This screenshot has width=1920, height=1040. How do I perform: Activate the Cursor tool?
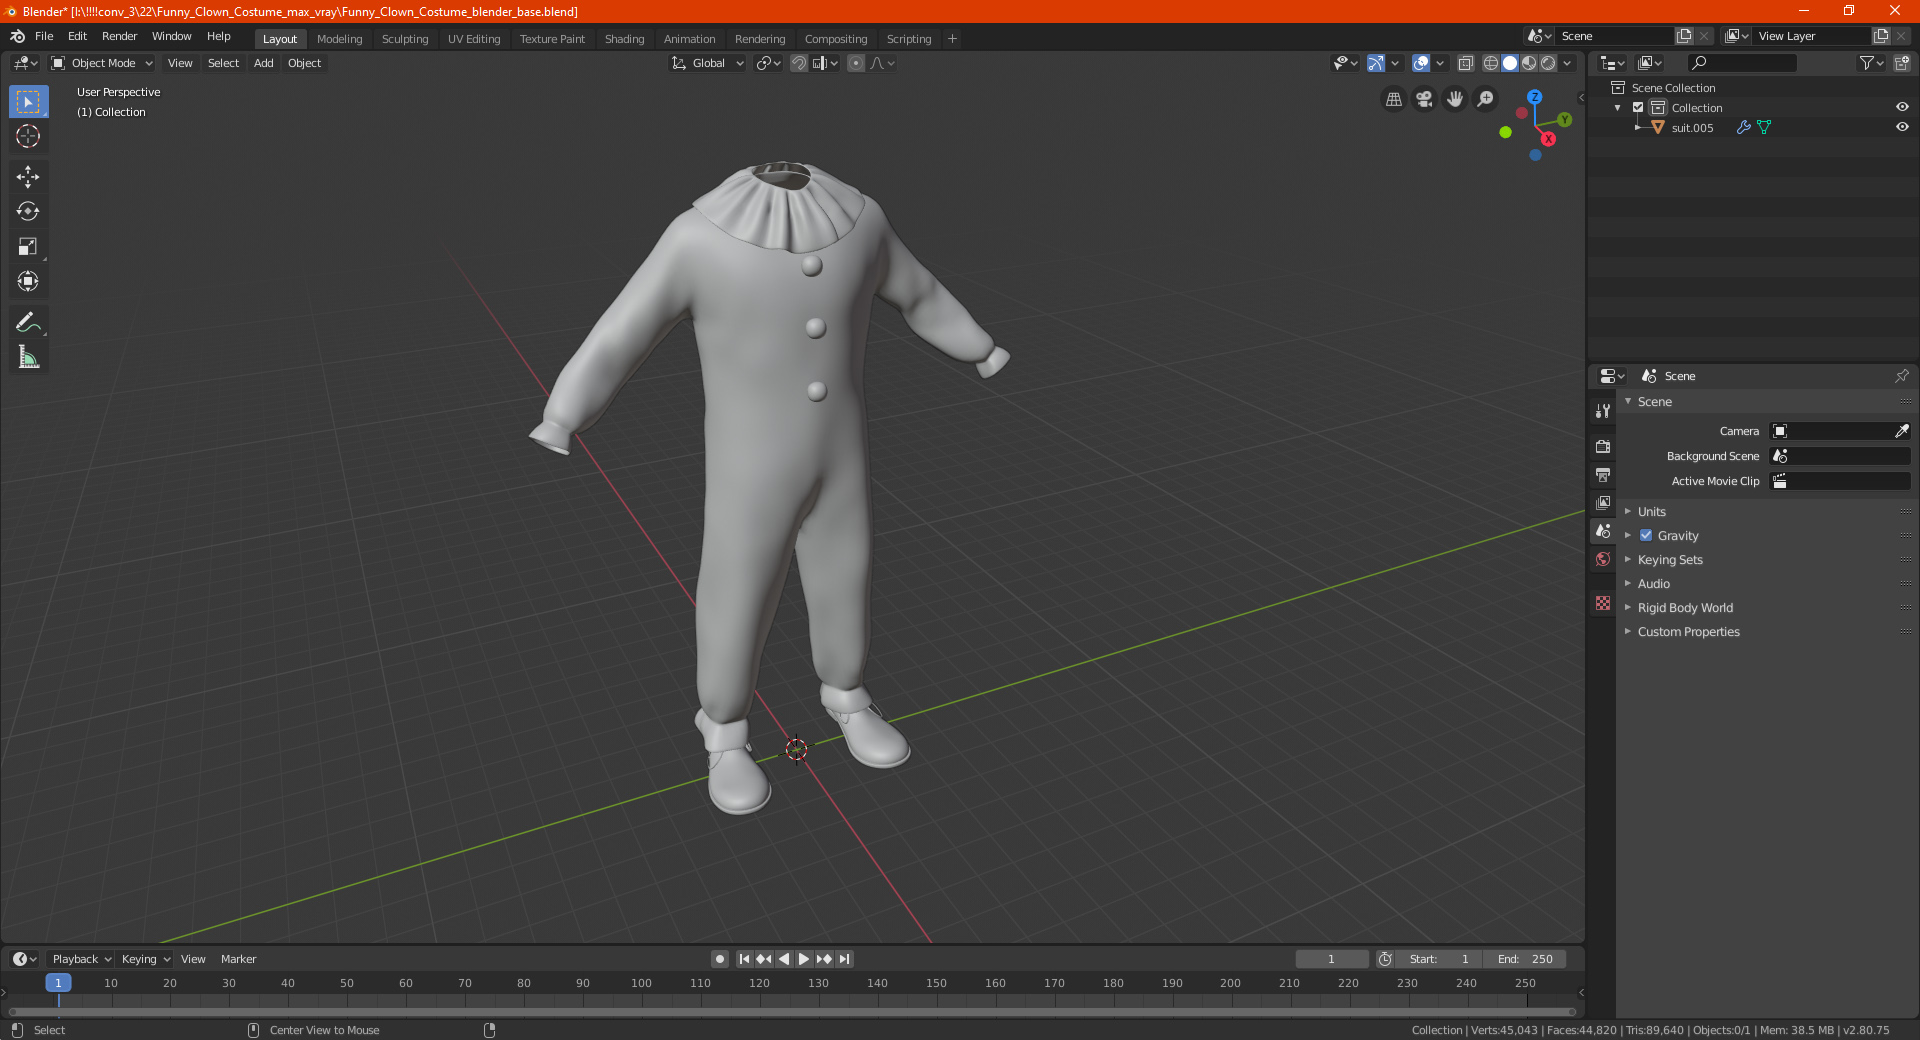(28, 136)
